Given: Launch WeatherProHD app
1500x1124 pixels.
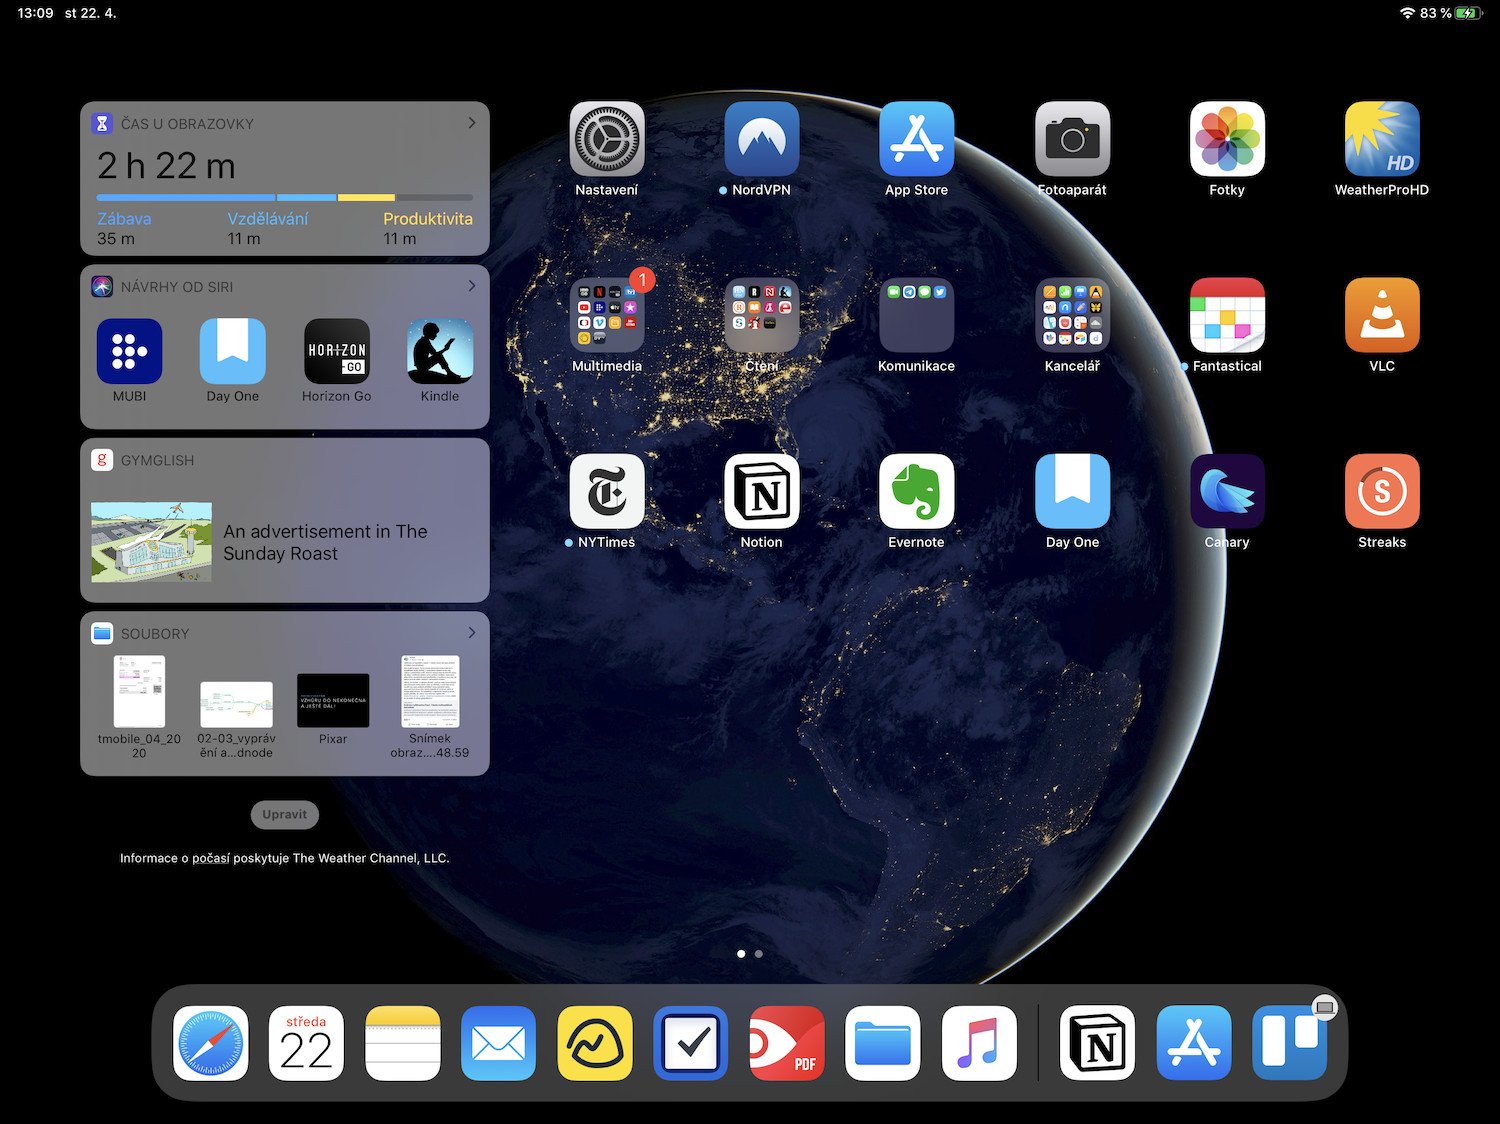Looking at the screenshot, I should [x=1382, y=139].
